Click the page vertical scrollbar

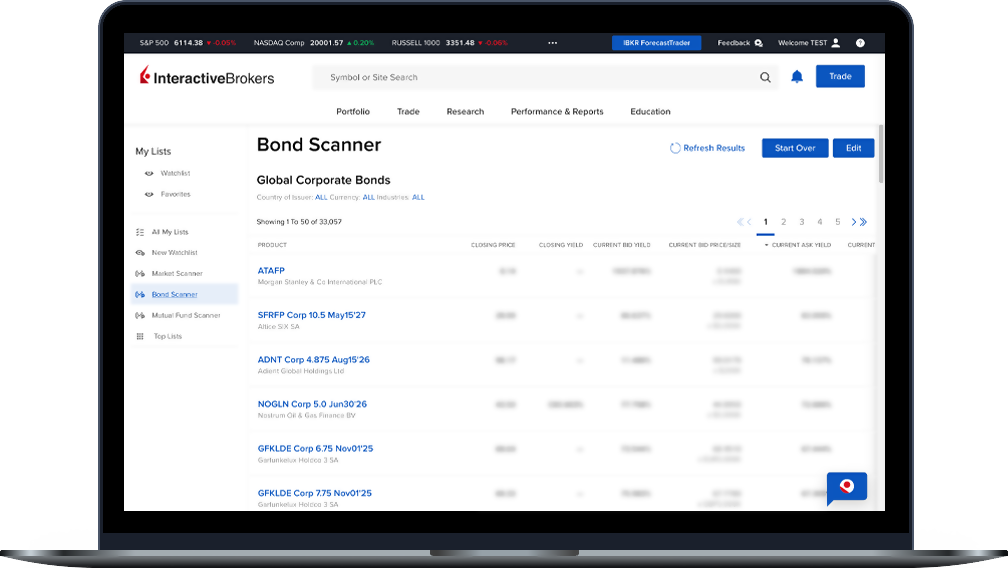tap(880, 155)
